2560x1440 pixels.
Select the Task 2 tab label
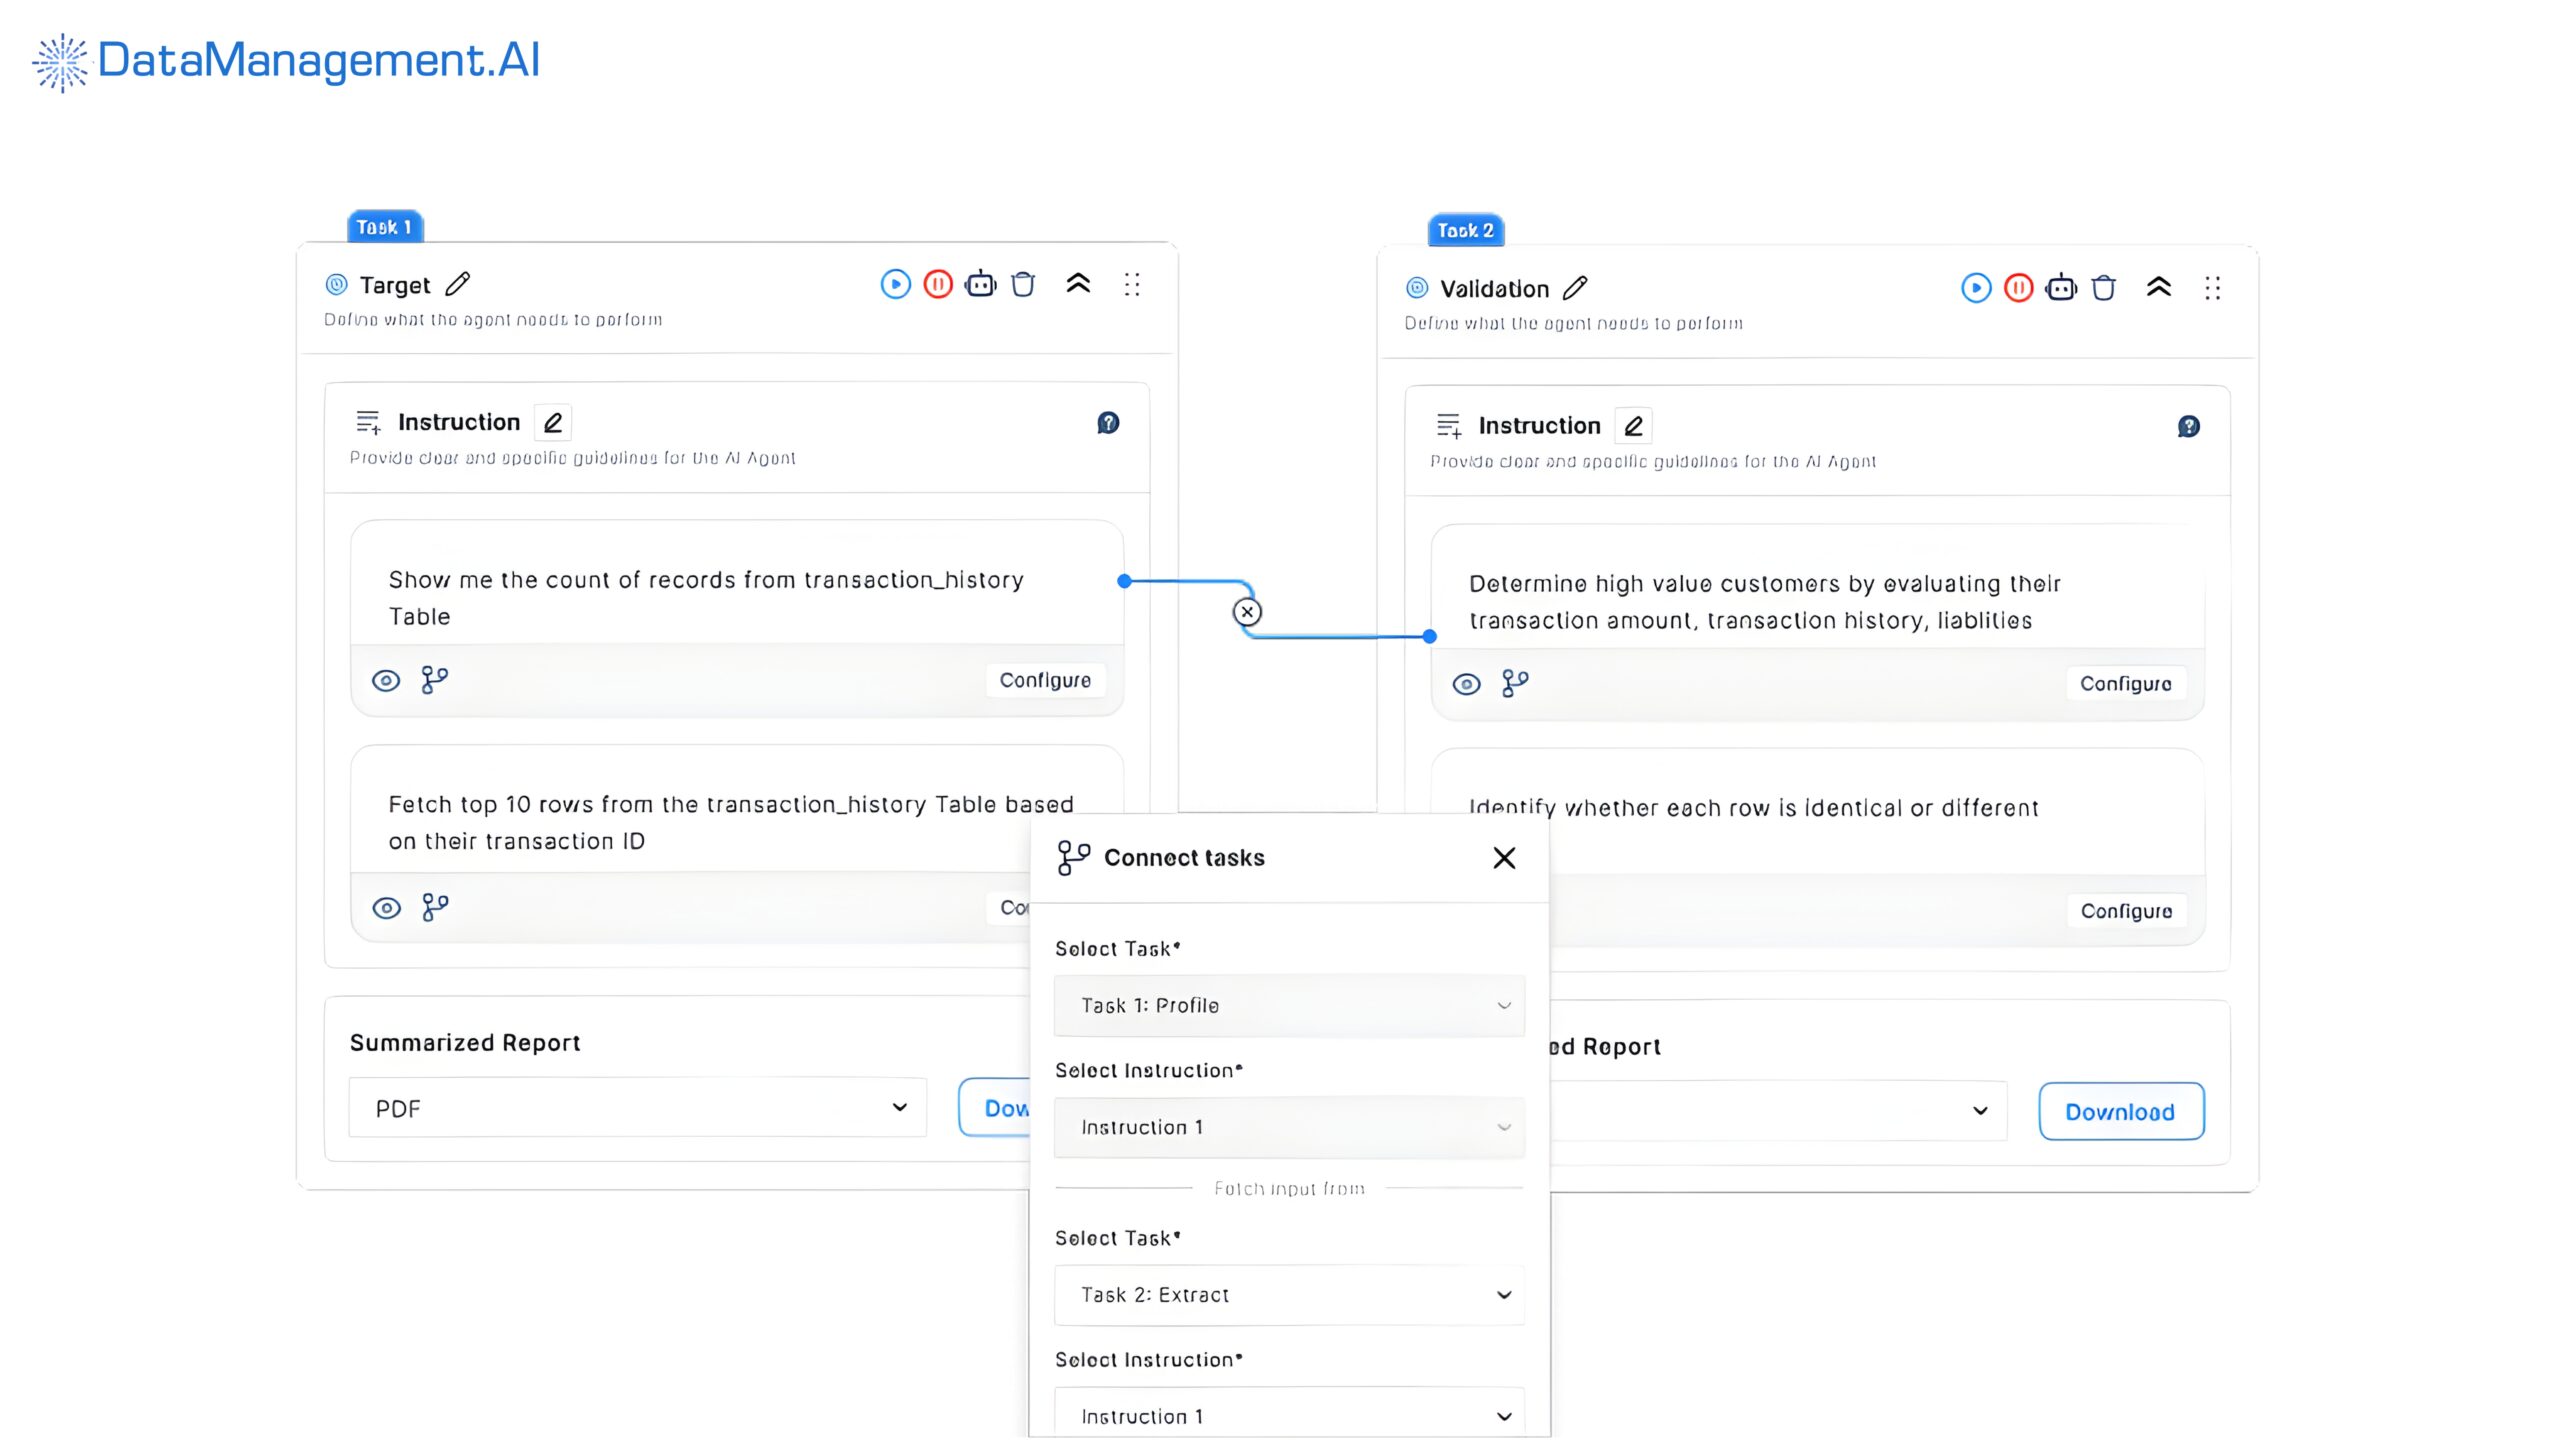[1465, 231]
